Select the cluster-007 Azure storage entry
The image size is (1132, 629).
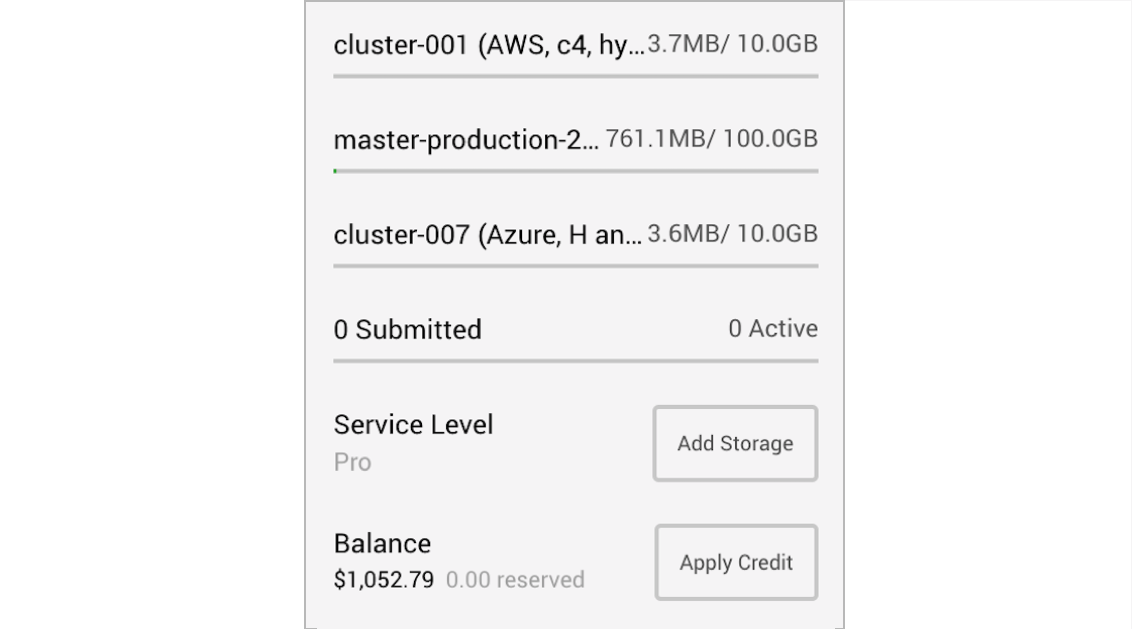coord(488,235)
